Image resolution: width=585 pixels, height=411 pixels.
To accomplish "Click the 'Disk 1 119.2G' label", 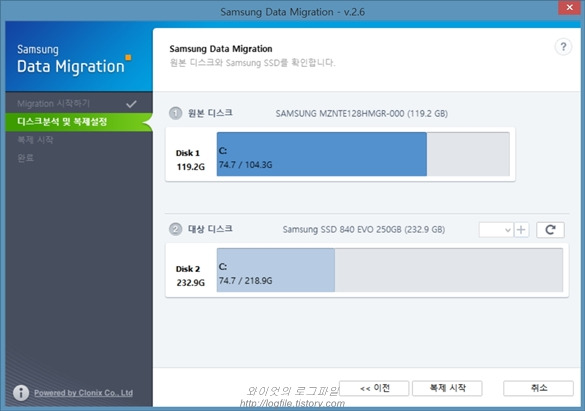I will pos(190,160).
